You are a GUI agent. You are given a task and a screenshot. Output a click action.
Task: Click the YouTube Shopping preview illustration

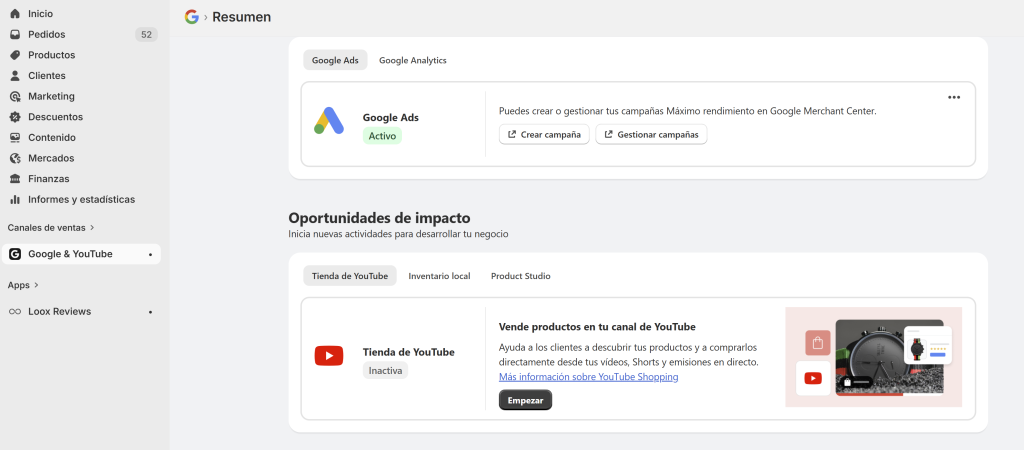(x=873, y=357)
